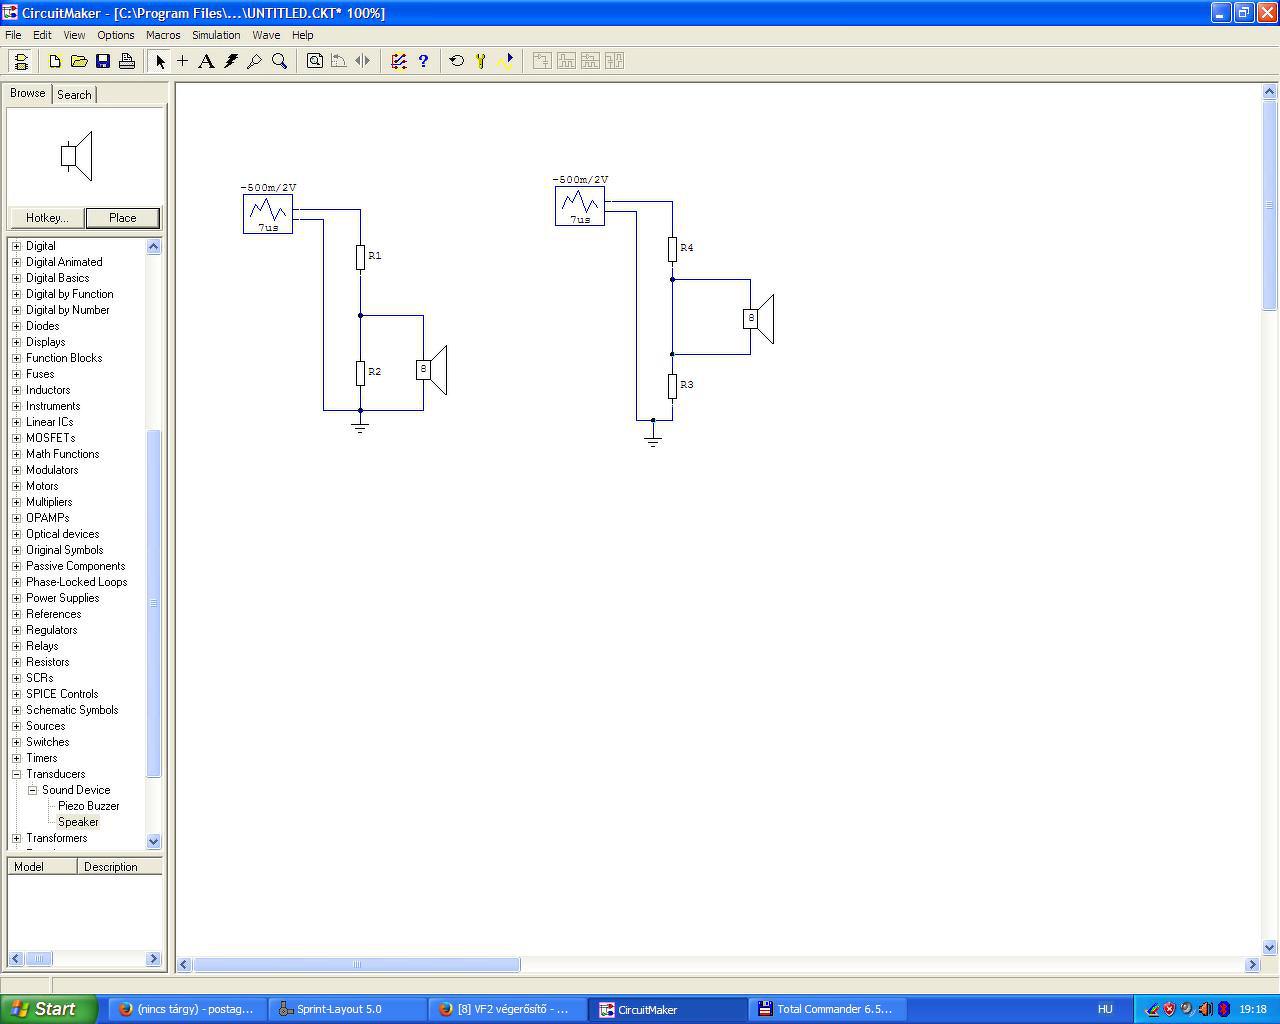Expand the Instruments category
Viewport: 1280px width, 1024px height.
[x=16, y=406]
